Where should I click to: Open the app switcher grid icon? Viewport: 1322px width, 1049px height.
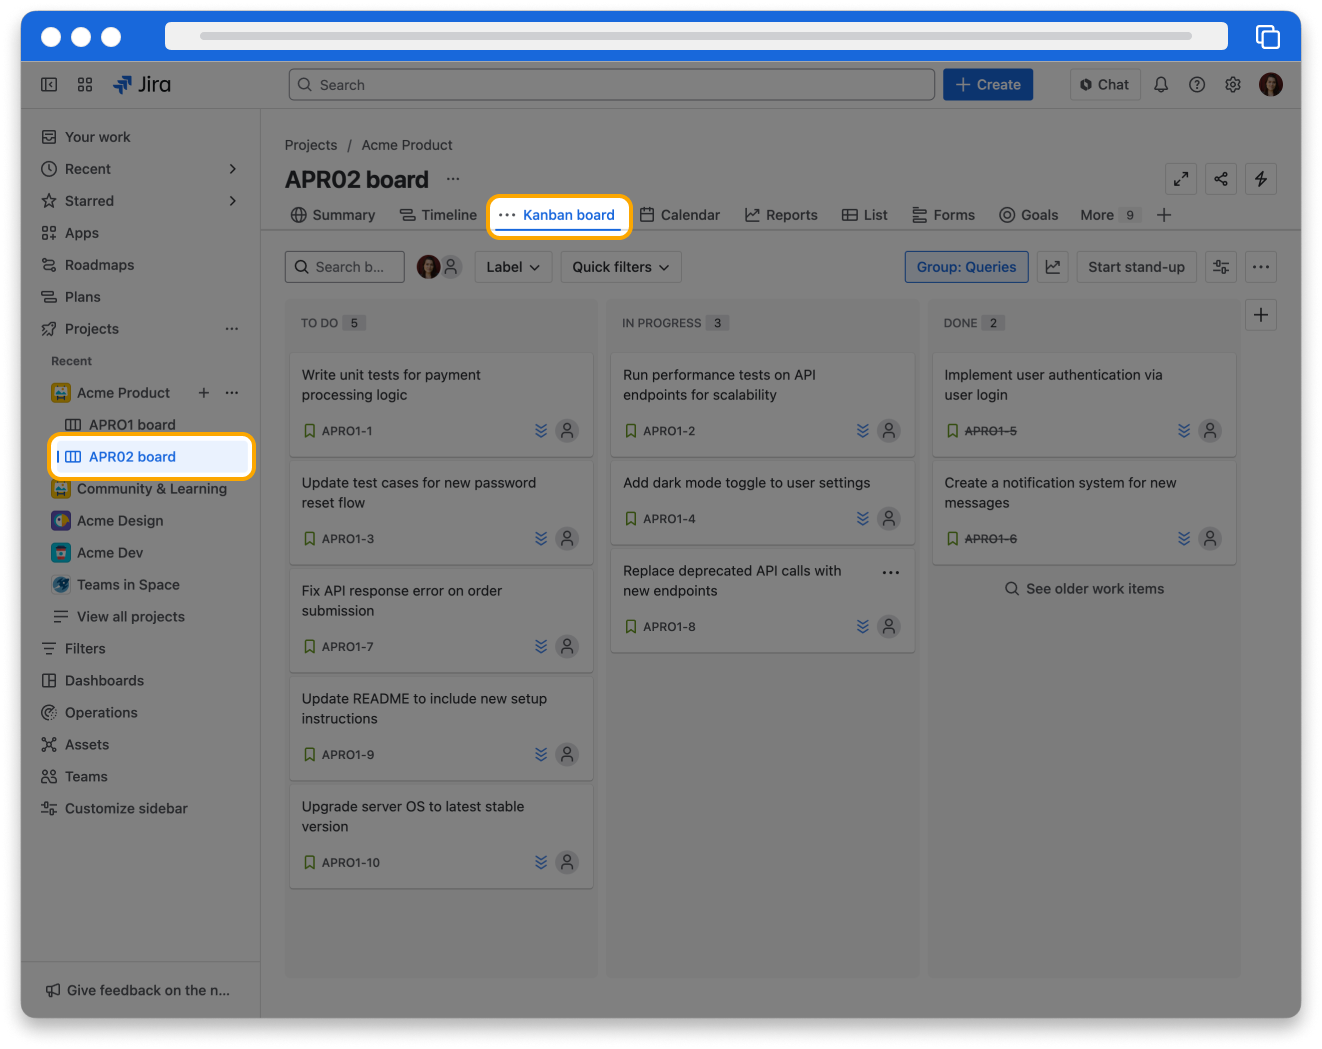pos(85,85)
